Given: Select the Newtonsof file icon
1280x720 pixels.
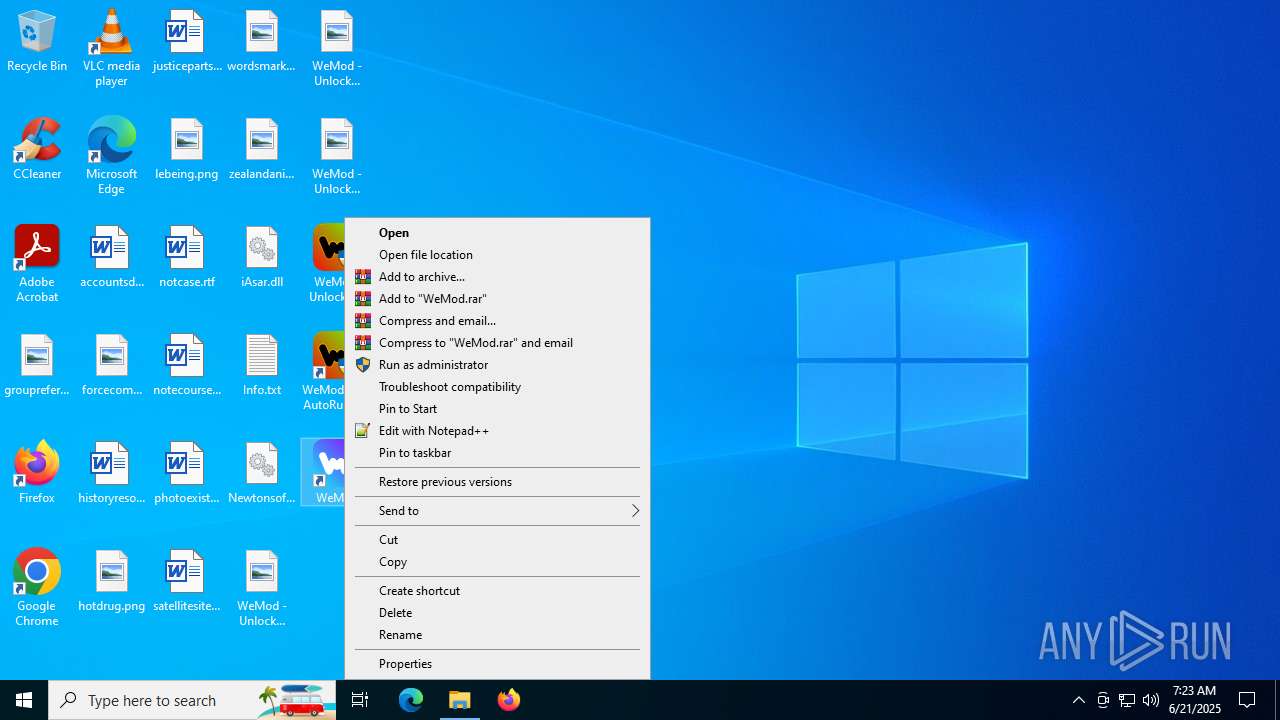Looking at the screenshot, I should (x=261, y=474).
